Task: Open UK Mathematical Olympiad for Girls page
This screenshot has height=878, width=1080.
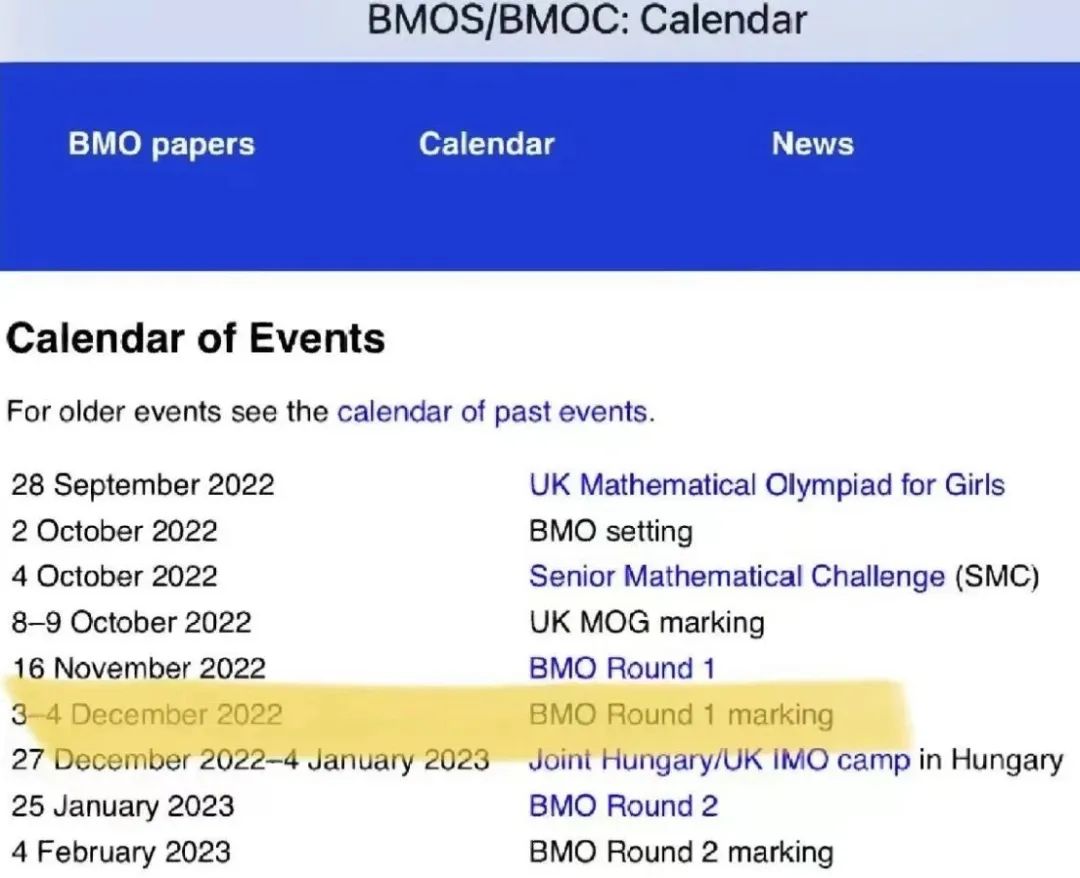Action: tap(764, 484)
